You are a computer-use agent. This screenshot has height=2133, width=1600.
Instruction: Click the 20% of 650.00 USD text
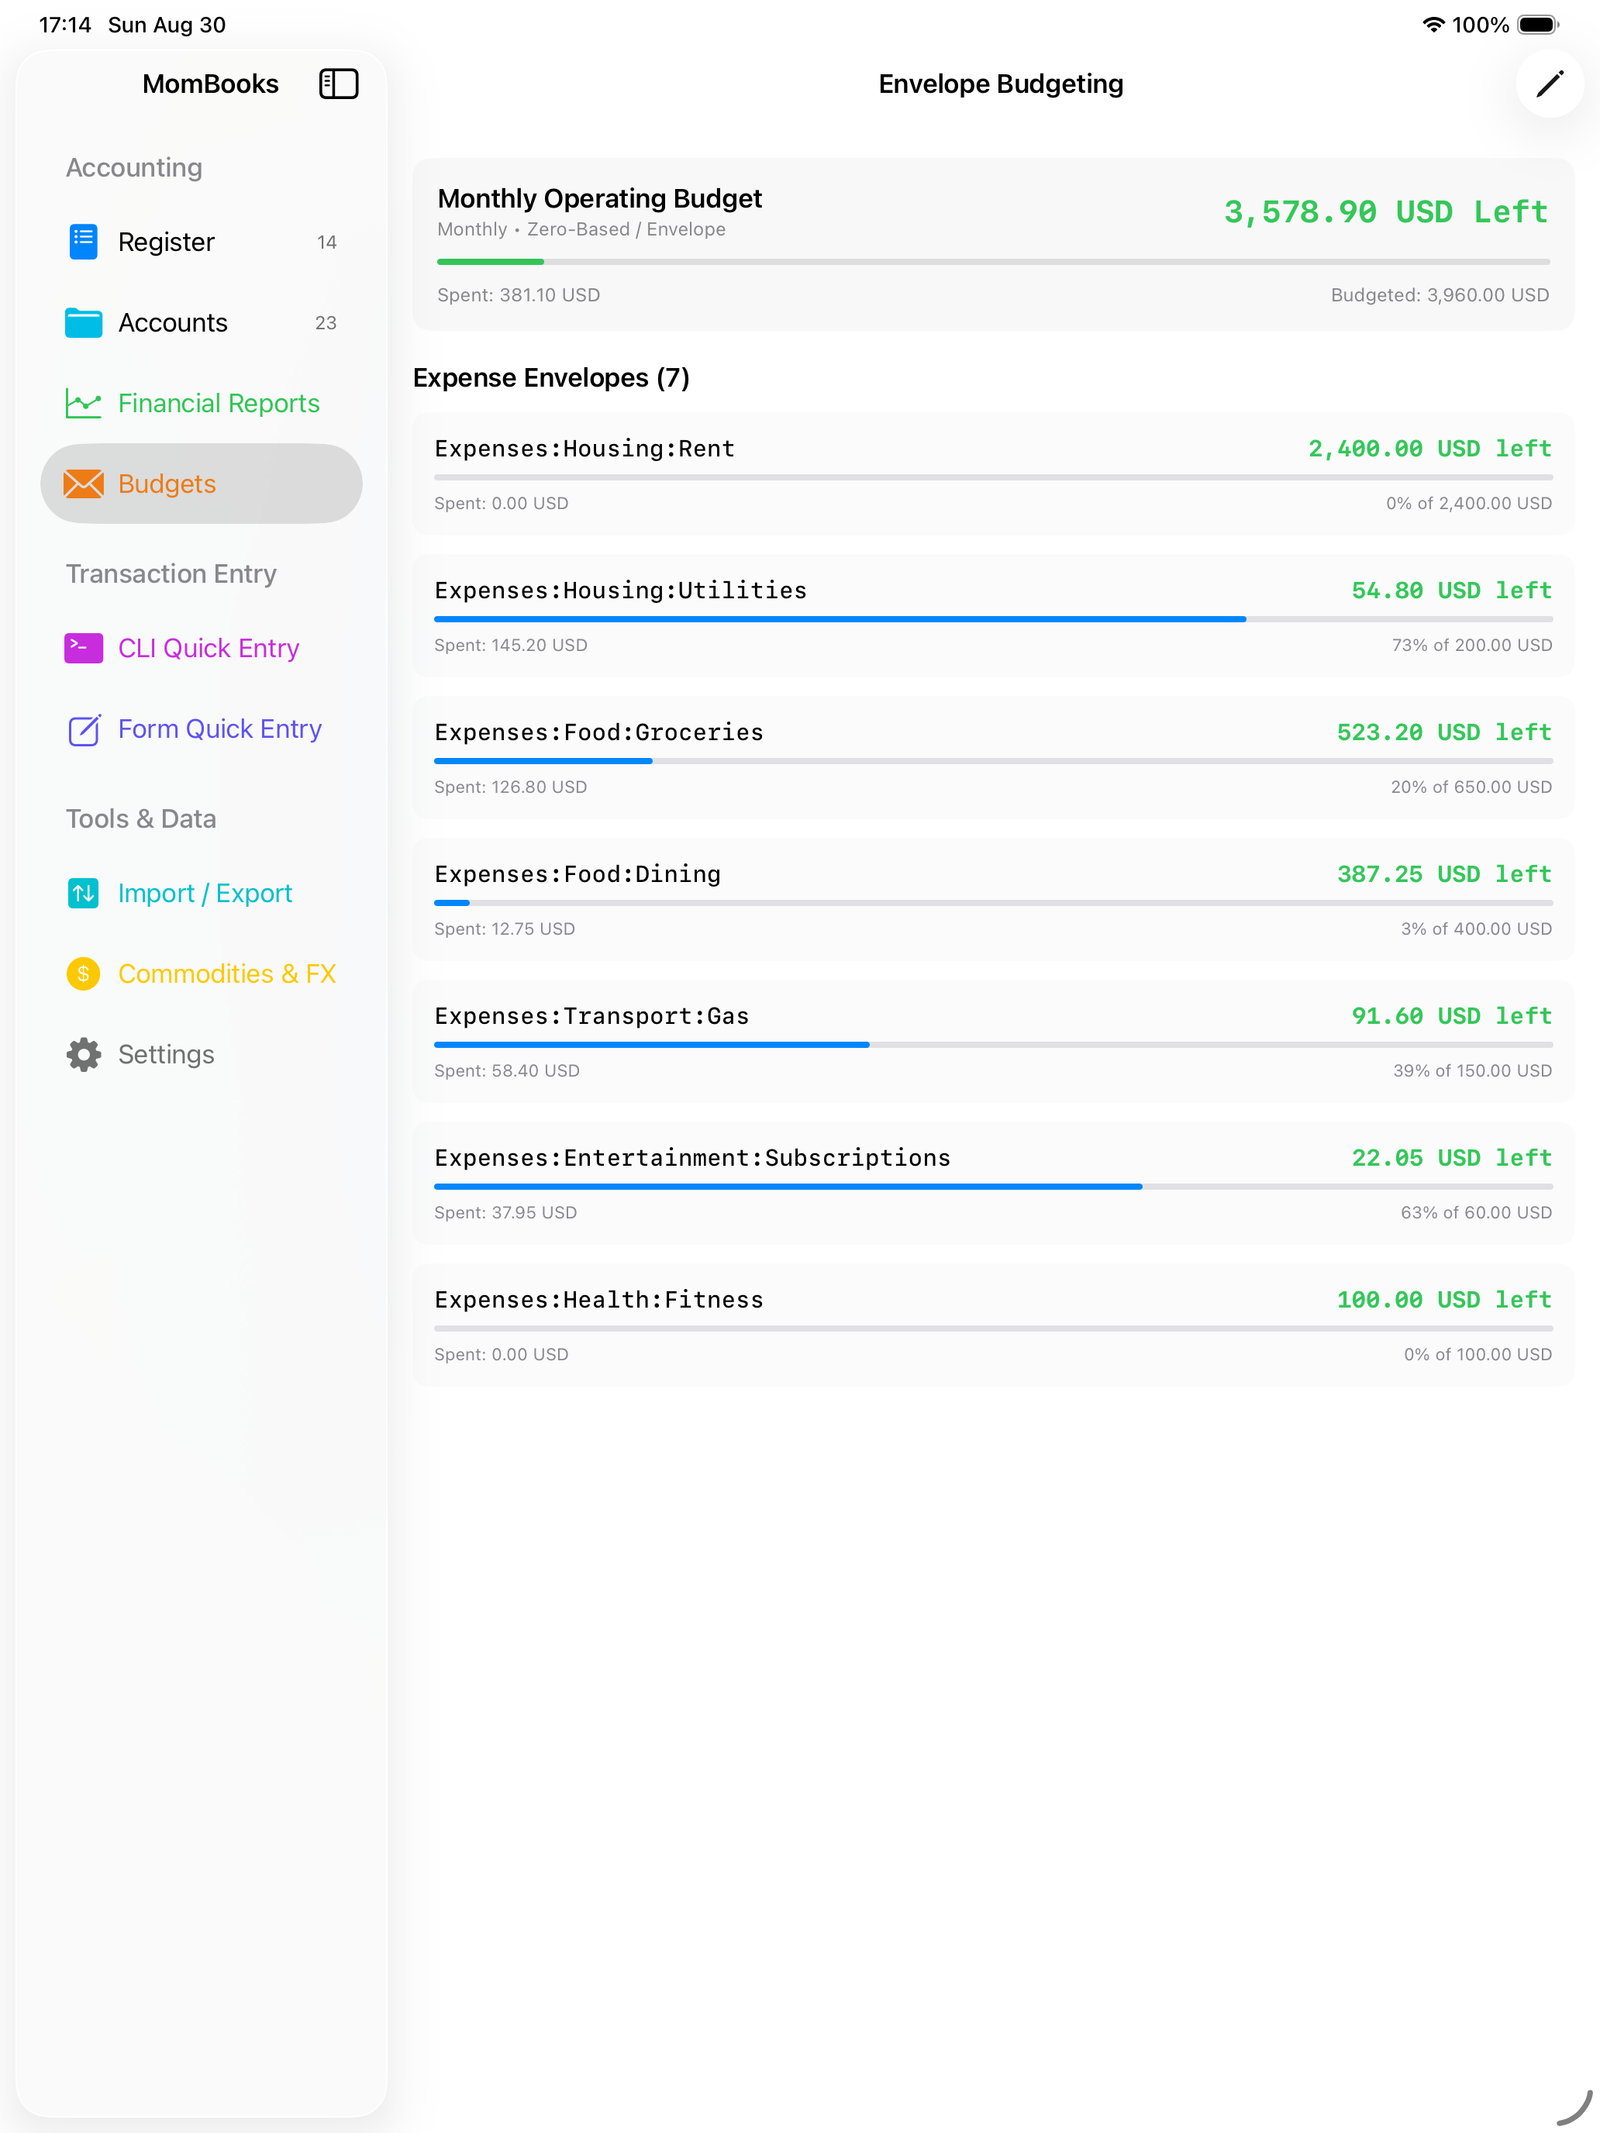1471,787
